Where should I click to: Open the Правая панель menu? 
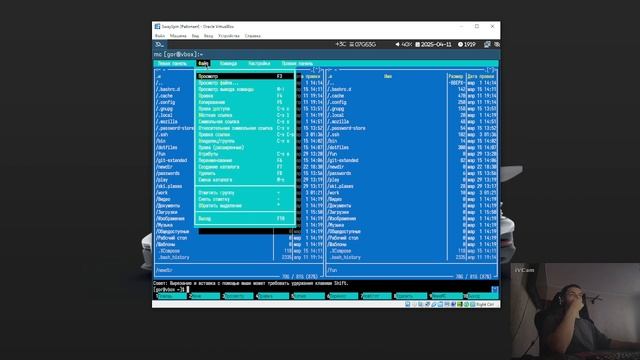pyautogui.click(x=297, y=64)
